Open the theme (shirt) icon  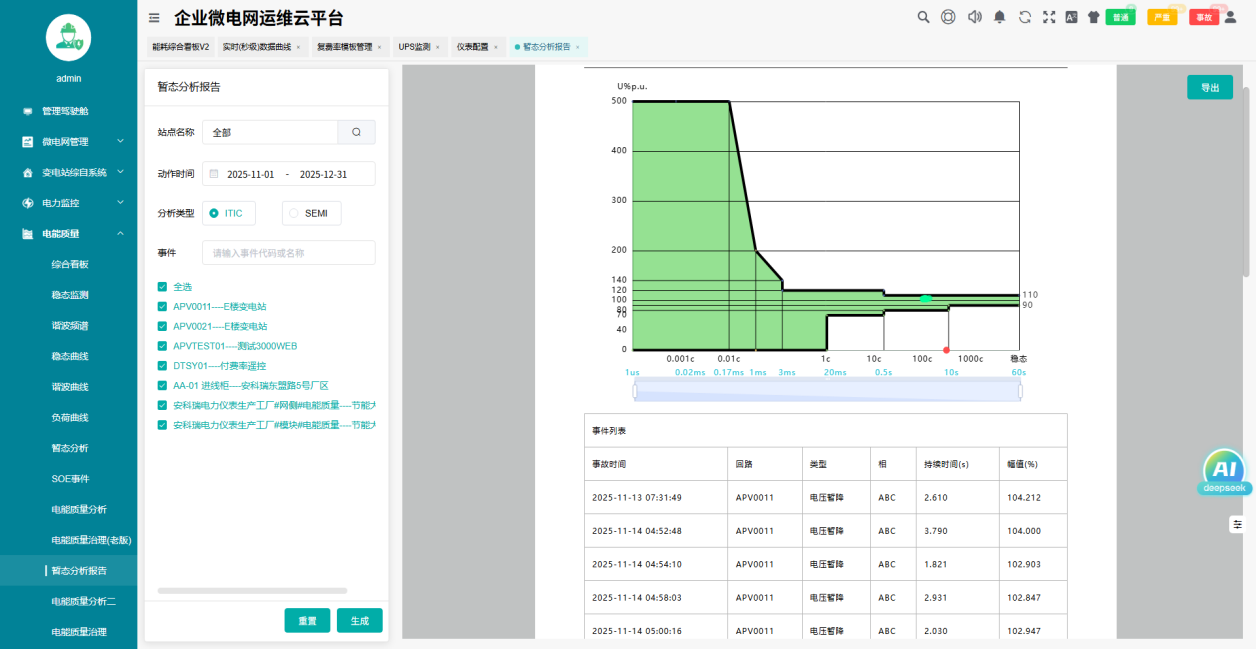coord(1093,17)
